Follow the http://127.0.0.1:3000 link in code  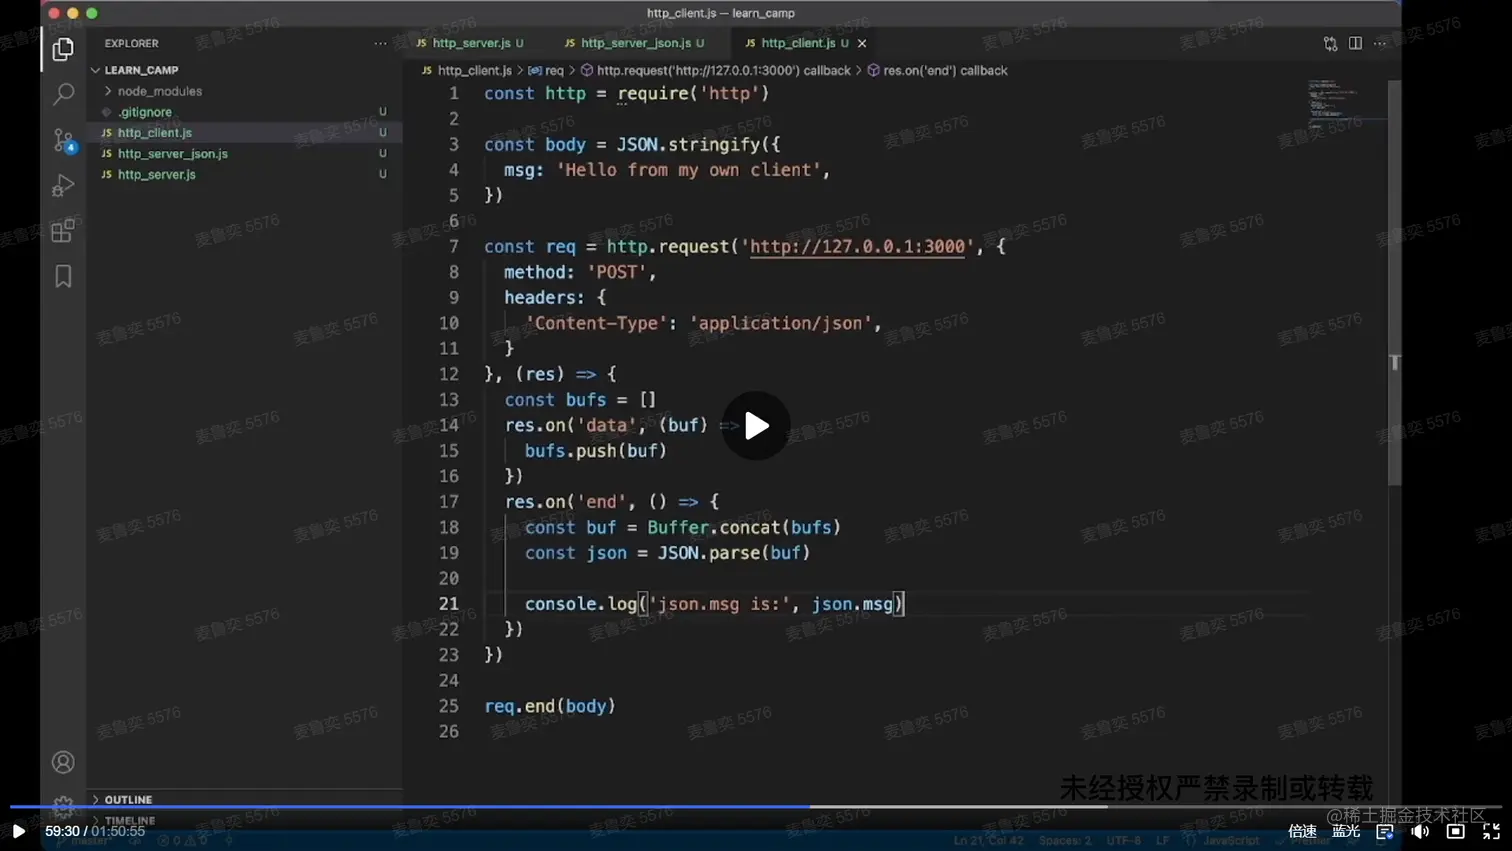click(x=857, y=247)
